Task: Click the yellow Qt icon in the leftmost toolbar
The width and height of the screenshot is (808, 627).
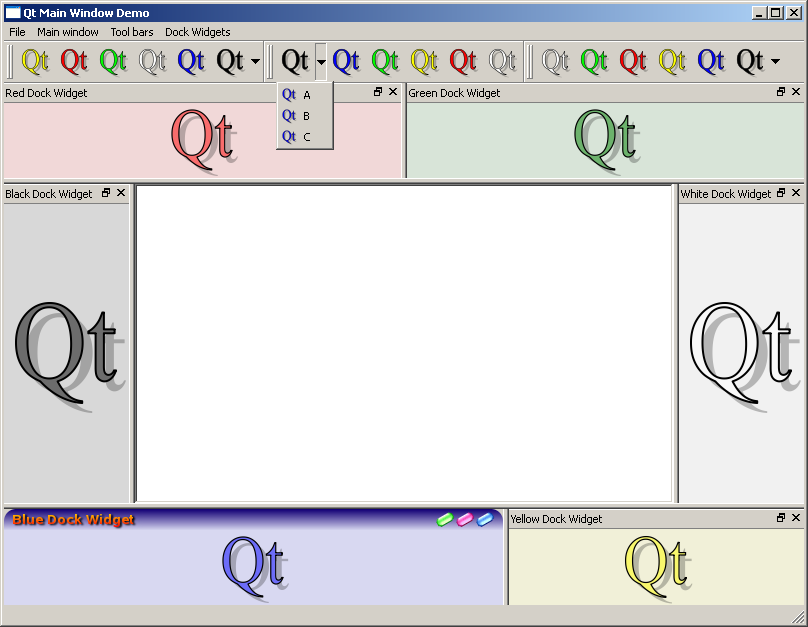Action: click(35, 61)
